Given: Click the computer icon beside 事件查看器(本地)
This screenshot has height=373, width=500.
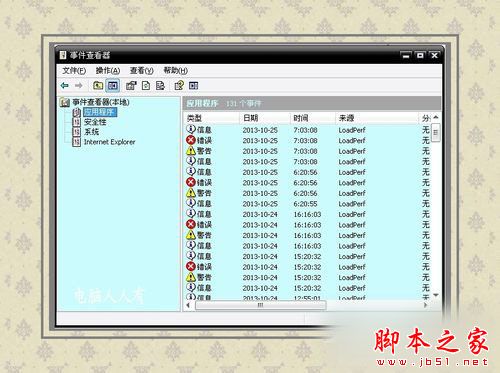Looking at the screenshot, I should 65,102.
